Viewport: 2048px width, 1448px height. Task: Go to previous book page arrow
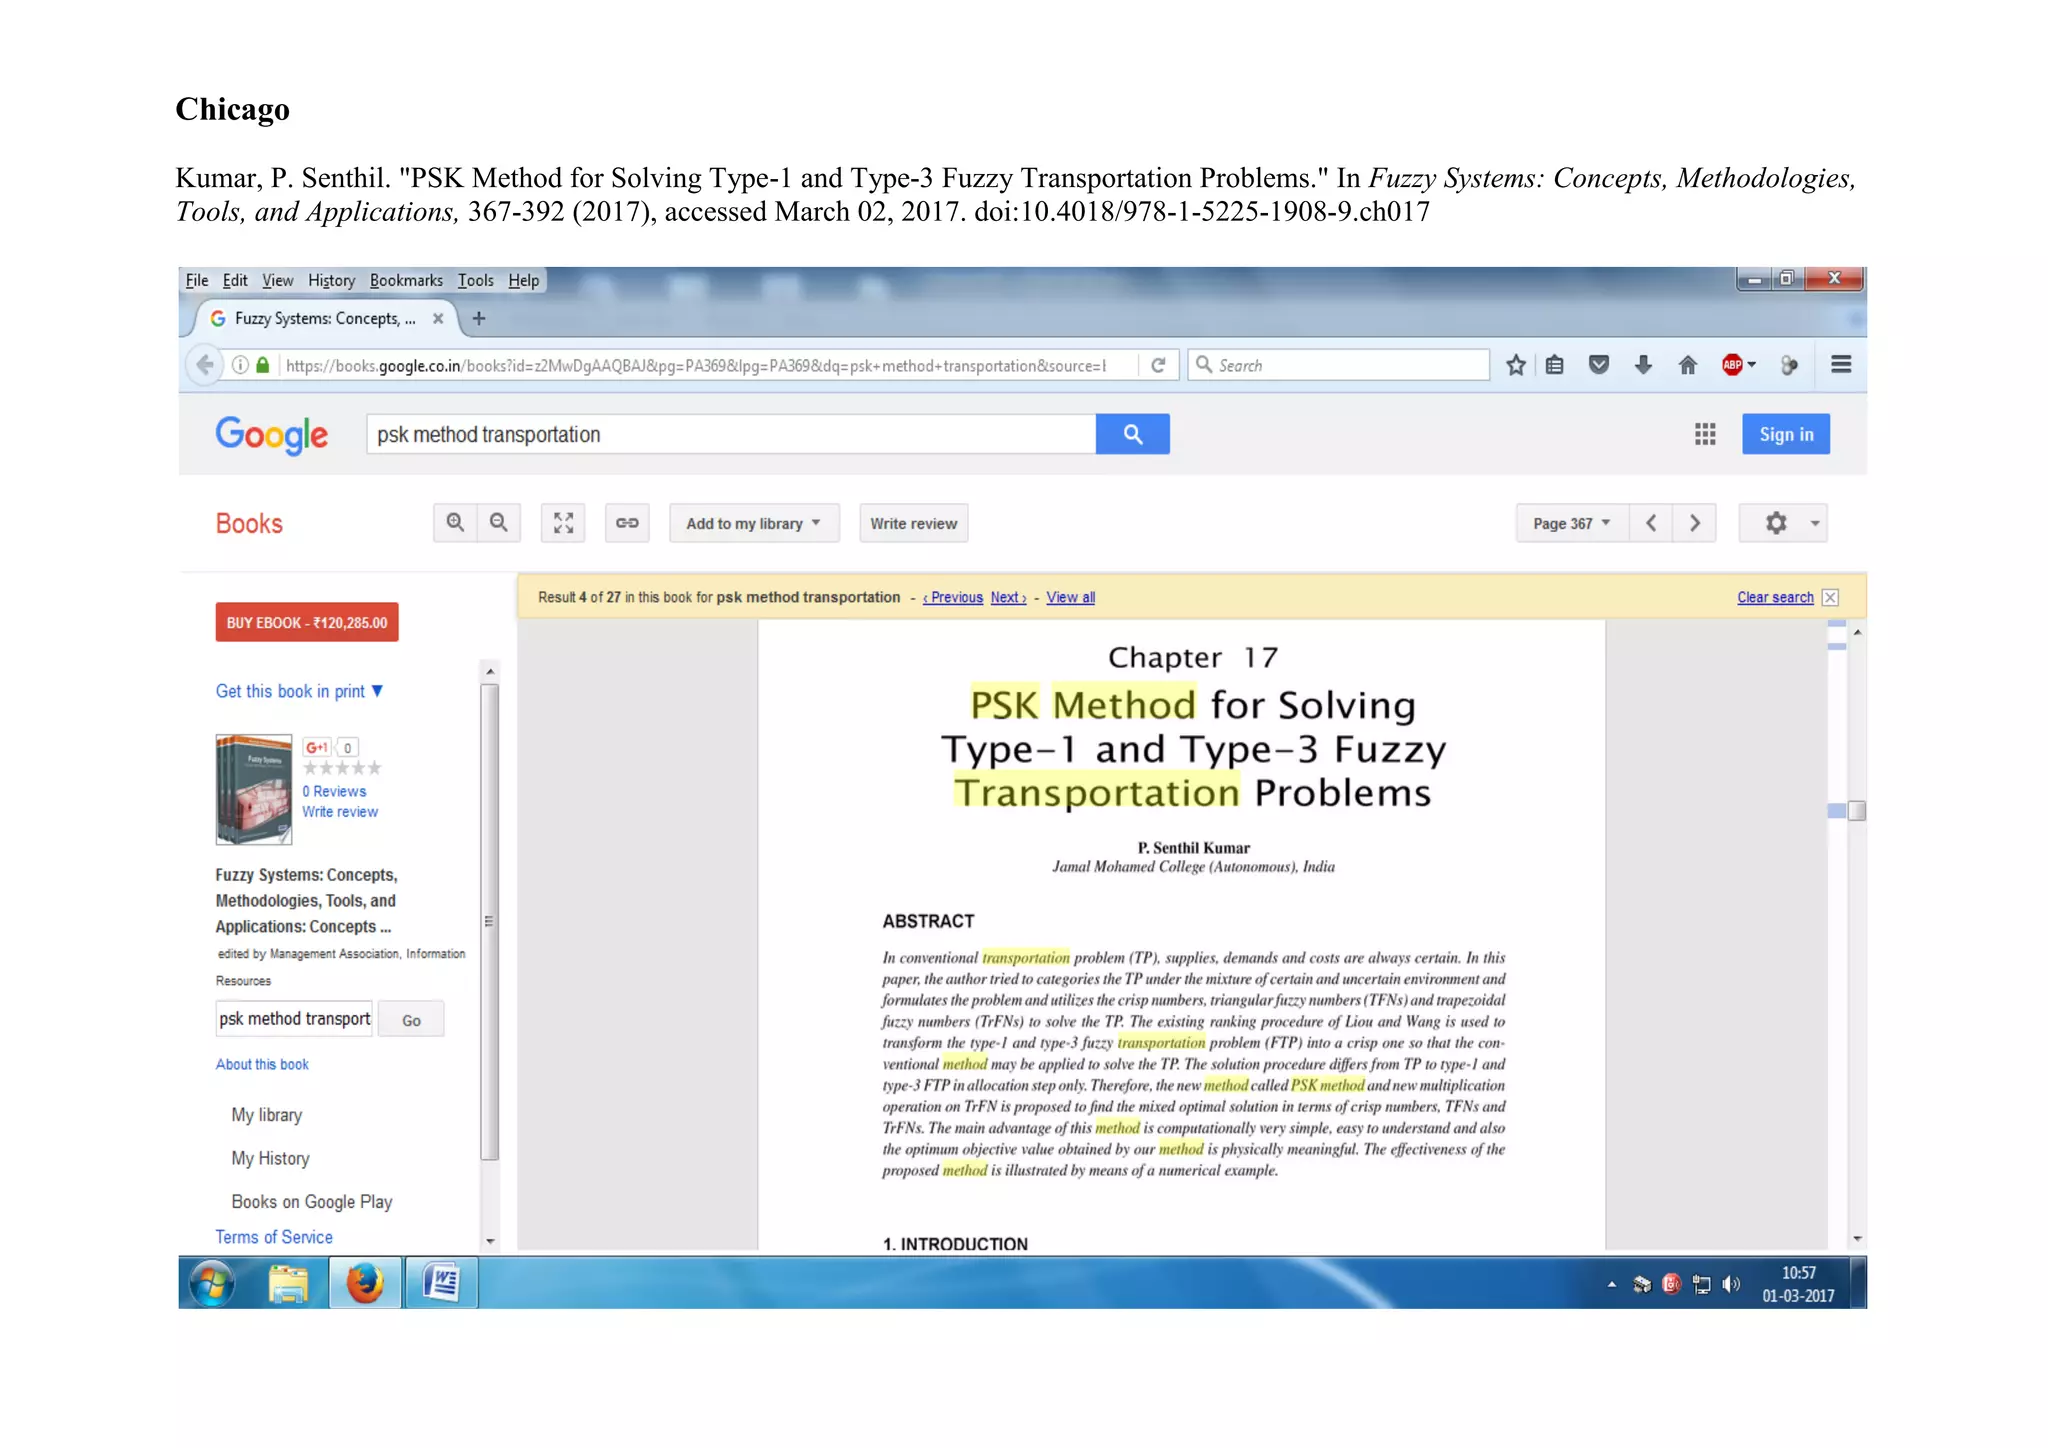coord(1651,523)
